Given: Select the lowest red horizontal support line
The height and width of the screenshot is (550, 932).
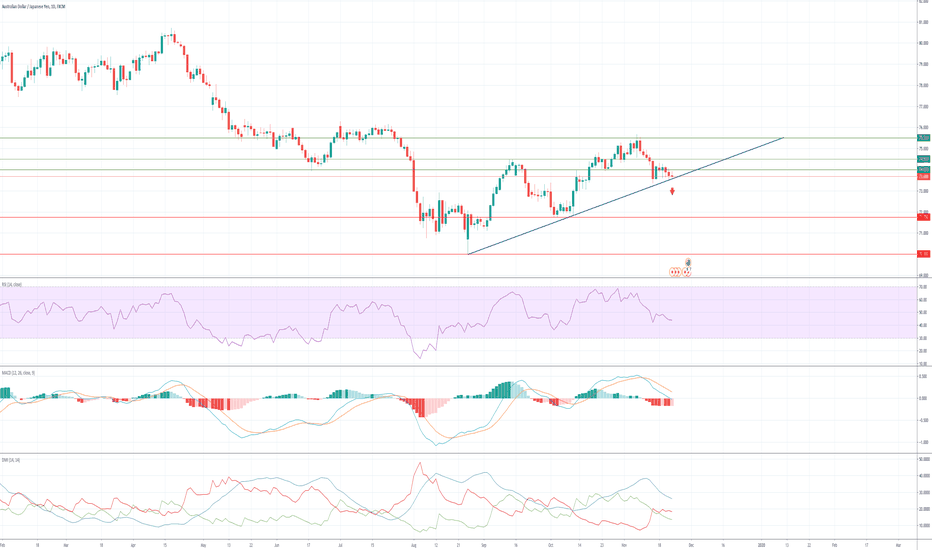Looking at the screenshot, I should point(300,254).
